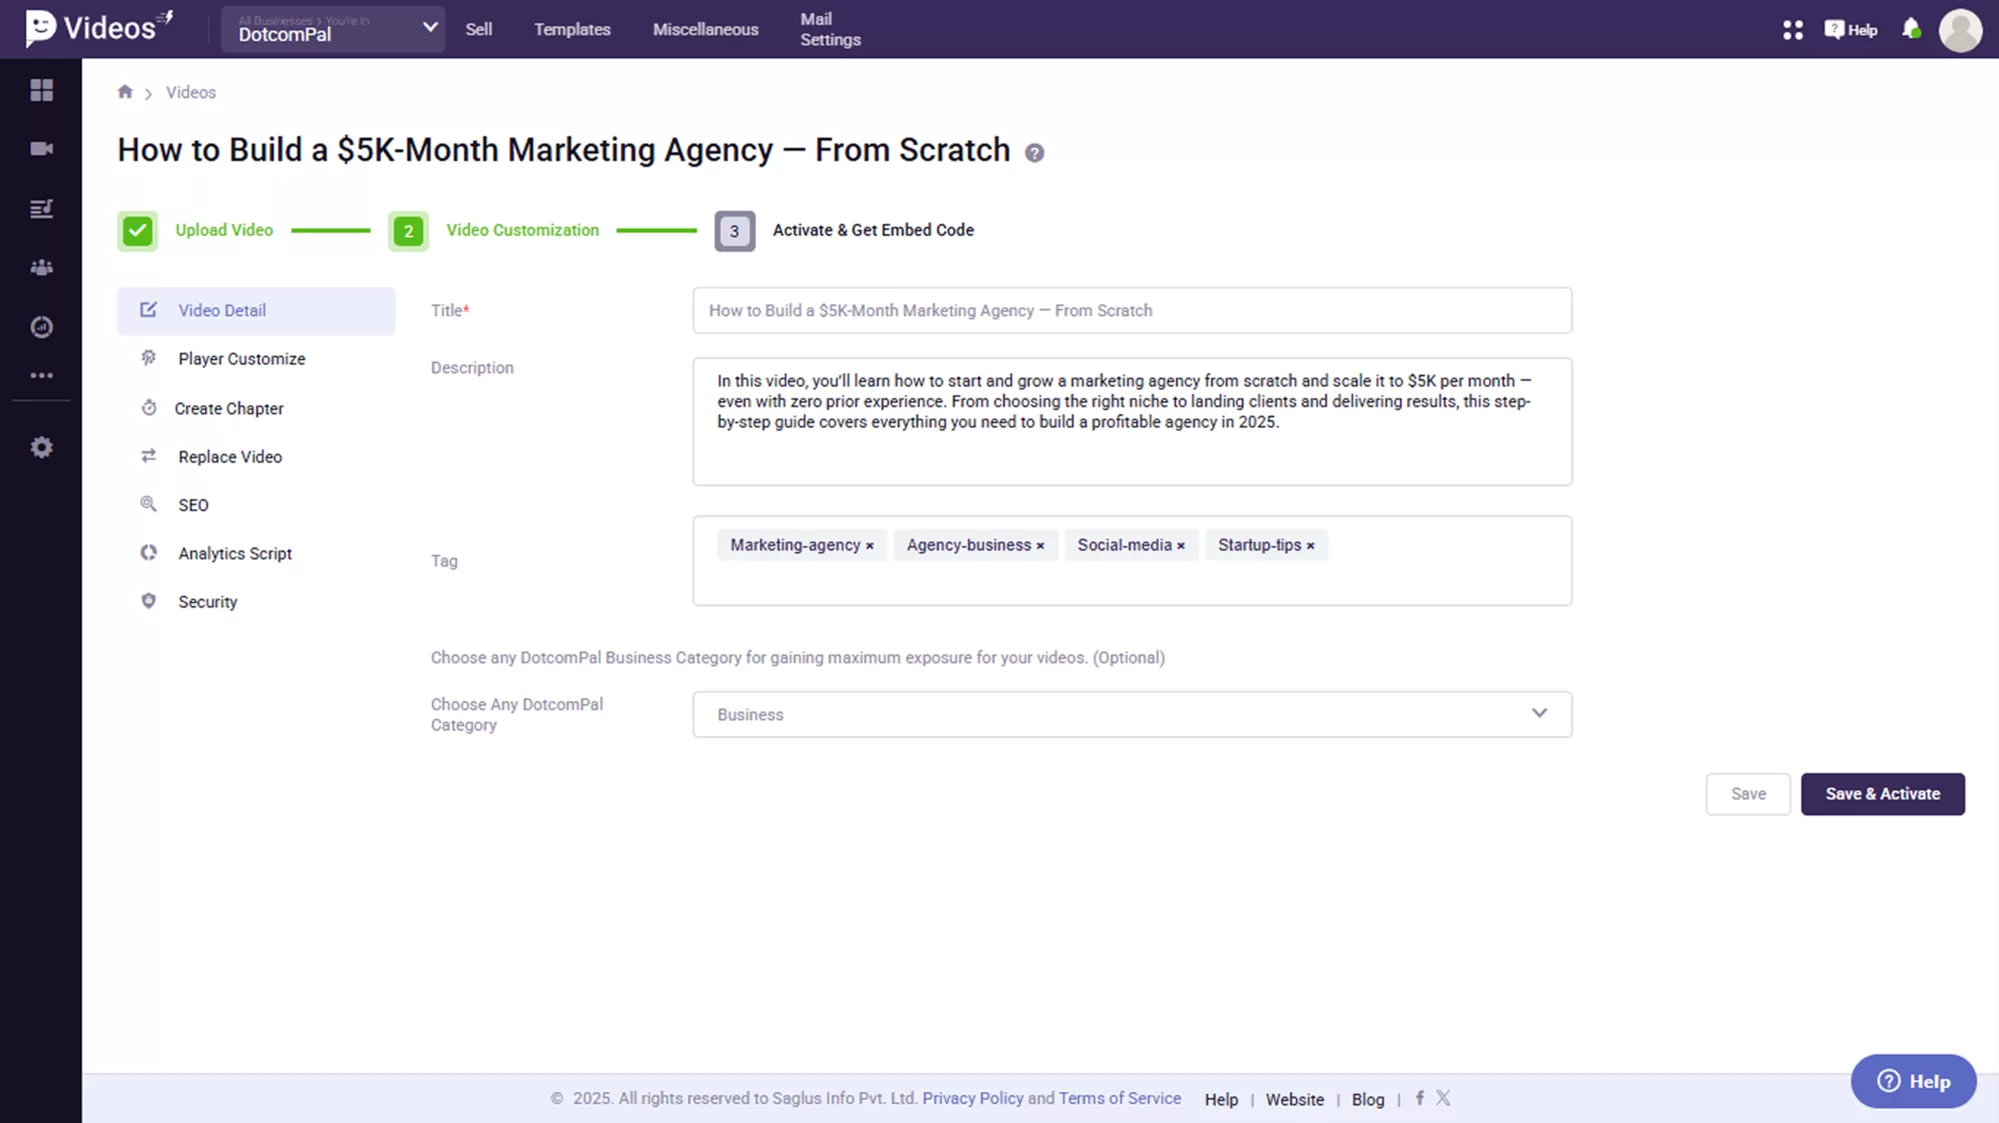Open the analytics gauge icon in left sidebar
Viewport: 1999px width, 1123px height.
(41, 327)
